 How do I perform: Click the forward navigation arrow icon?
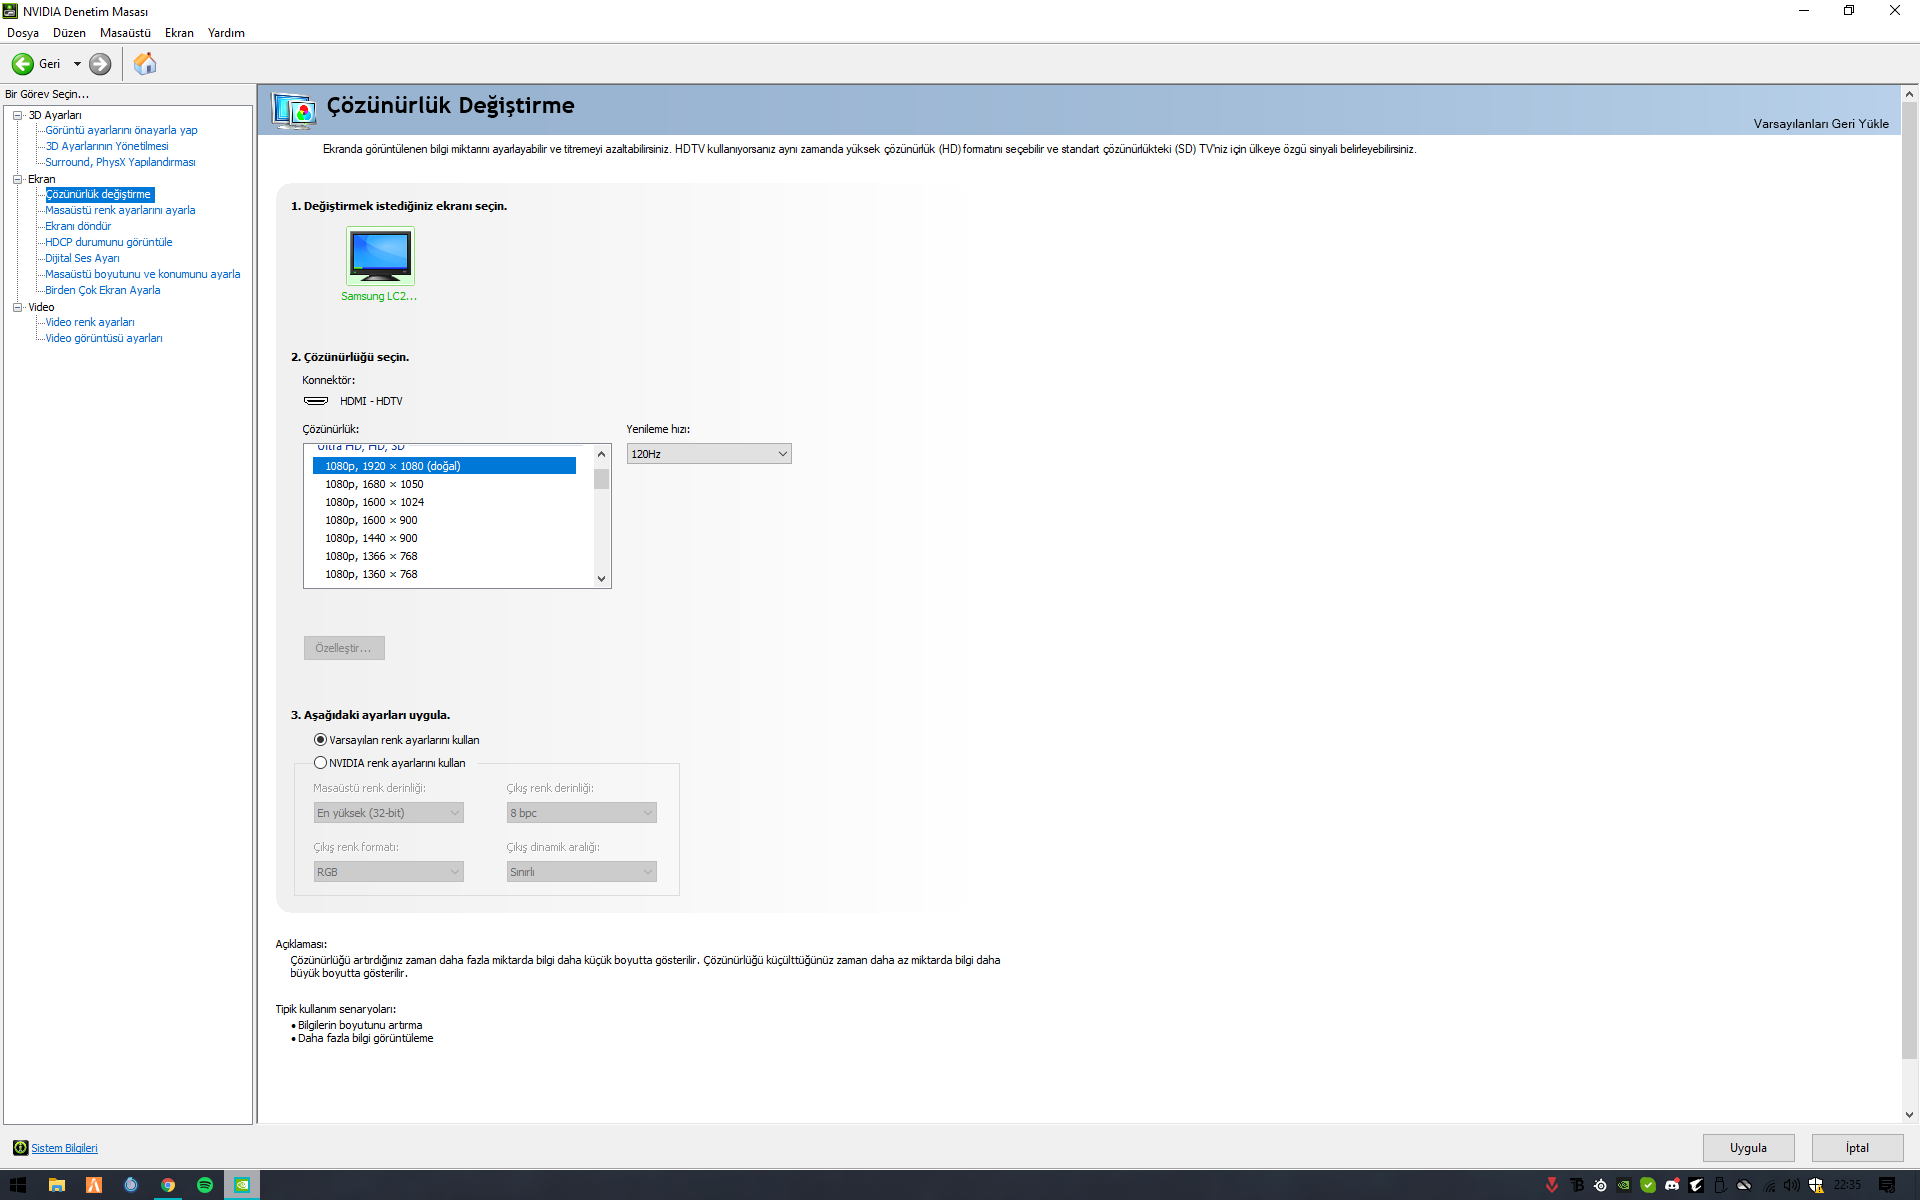click(100, 64)
